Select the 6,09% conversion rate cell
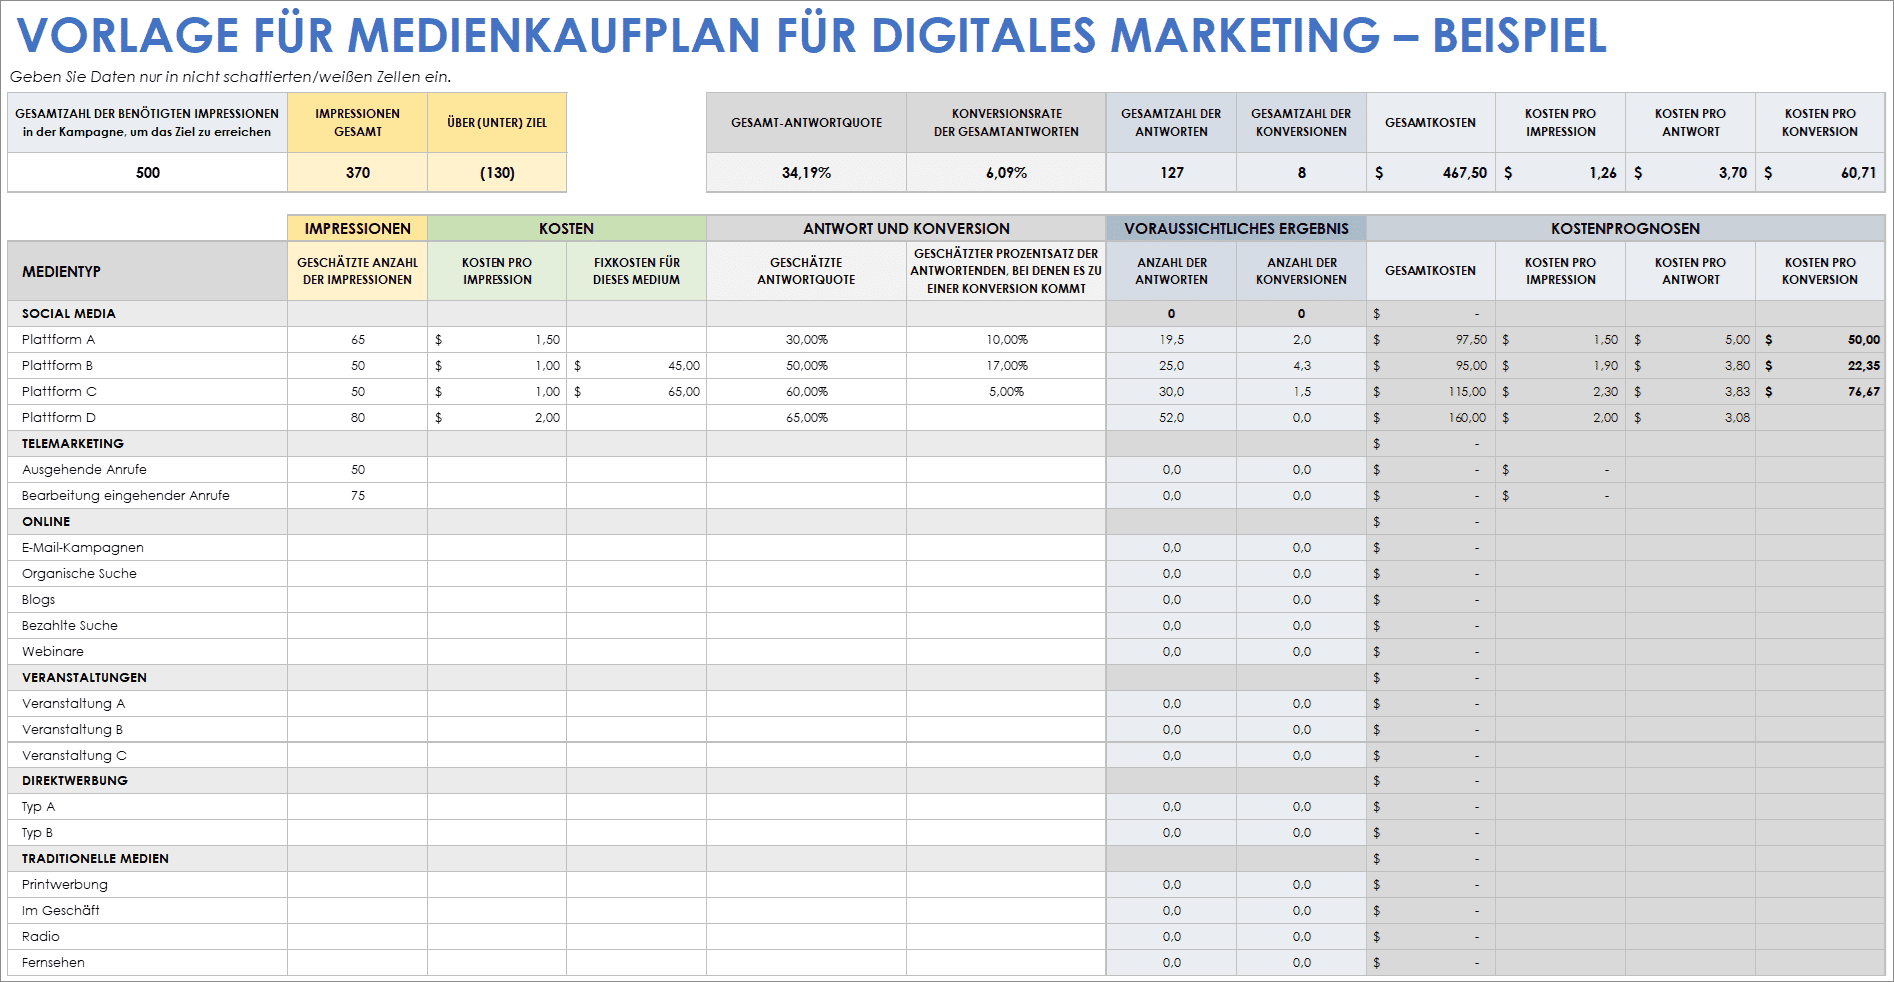Image resolution: width=1894 pixels, height=982 pixels. tap(1006, 172)
